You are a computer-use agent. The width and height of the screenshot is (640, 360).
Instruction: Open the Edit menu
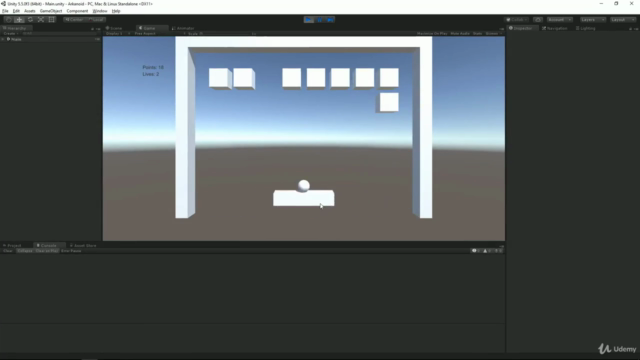(16, 11)
